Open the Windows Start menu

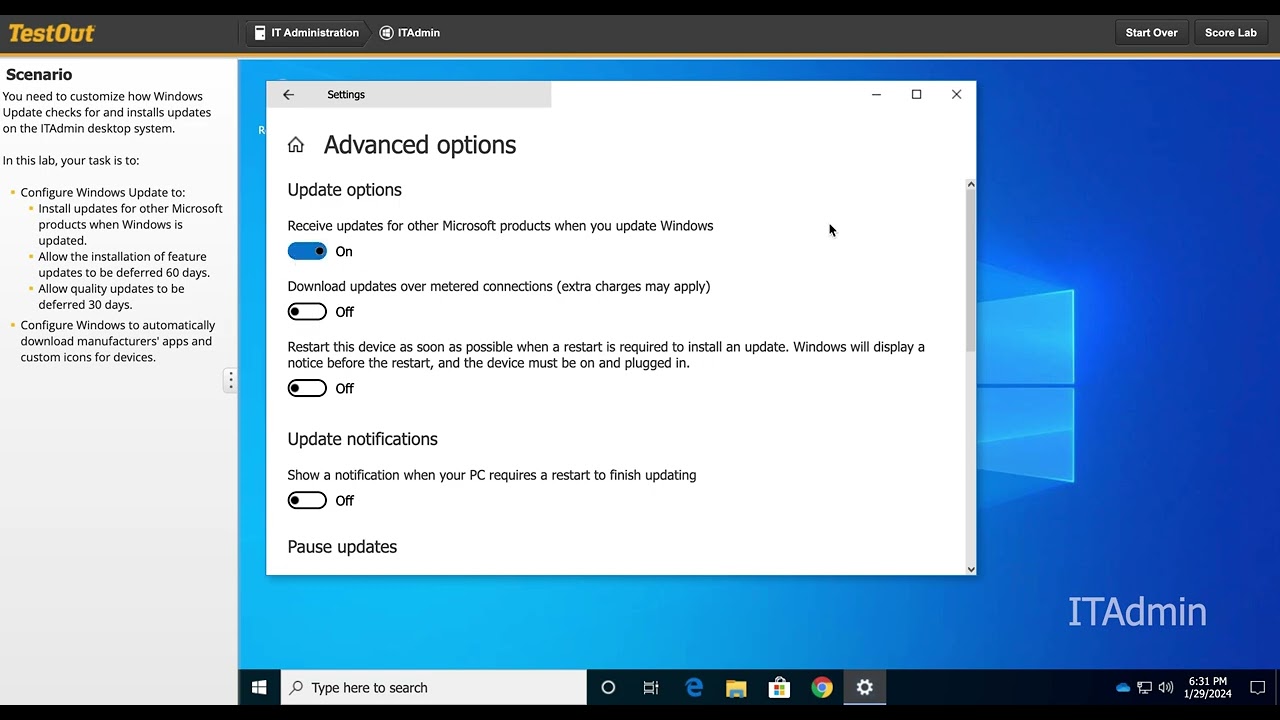tap(259, 688)
